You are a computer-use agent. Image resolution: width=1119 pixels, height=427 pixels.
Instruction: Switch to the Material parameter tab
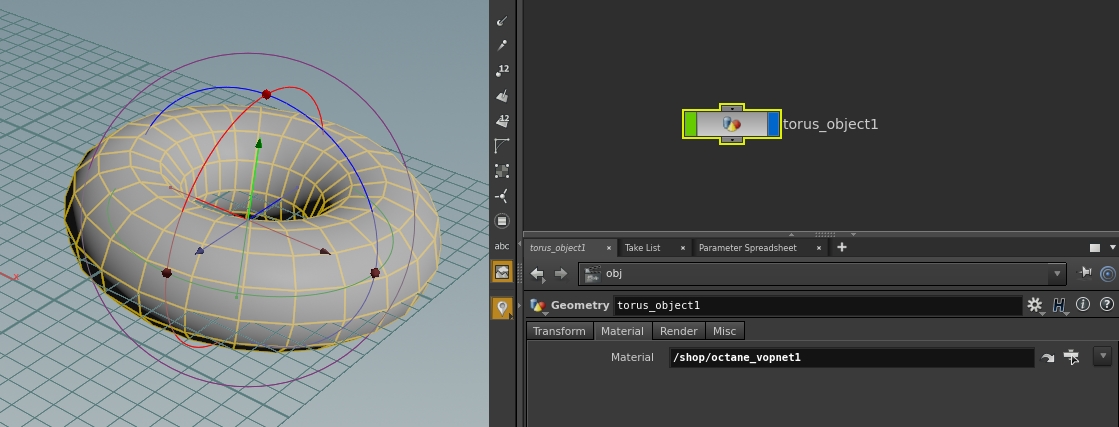click(622, 331)
